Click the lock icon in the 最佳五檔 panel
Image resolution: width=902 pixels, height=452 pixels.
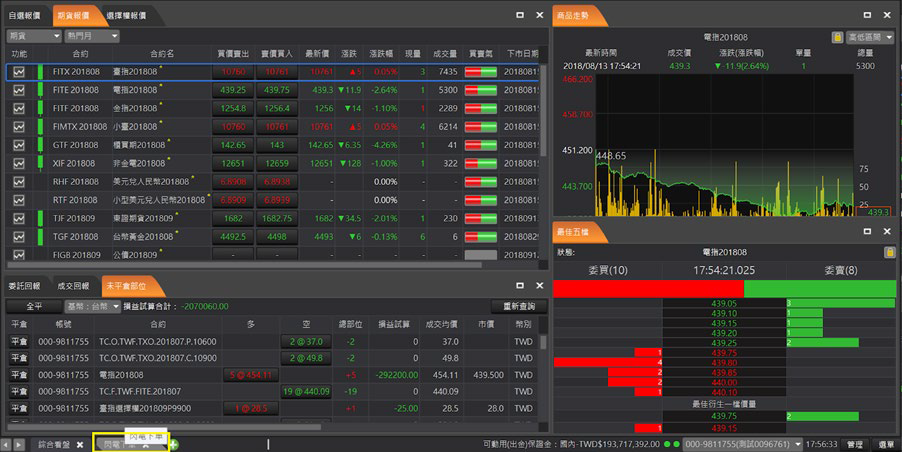(x=889, y=252)
